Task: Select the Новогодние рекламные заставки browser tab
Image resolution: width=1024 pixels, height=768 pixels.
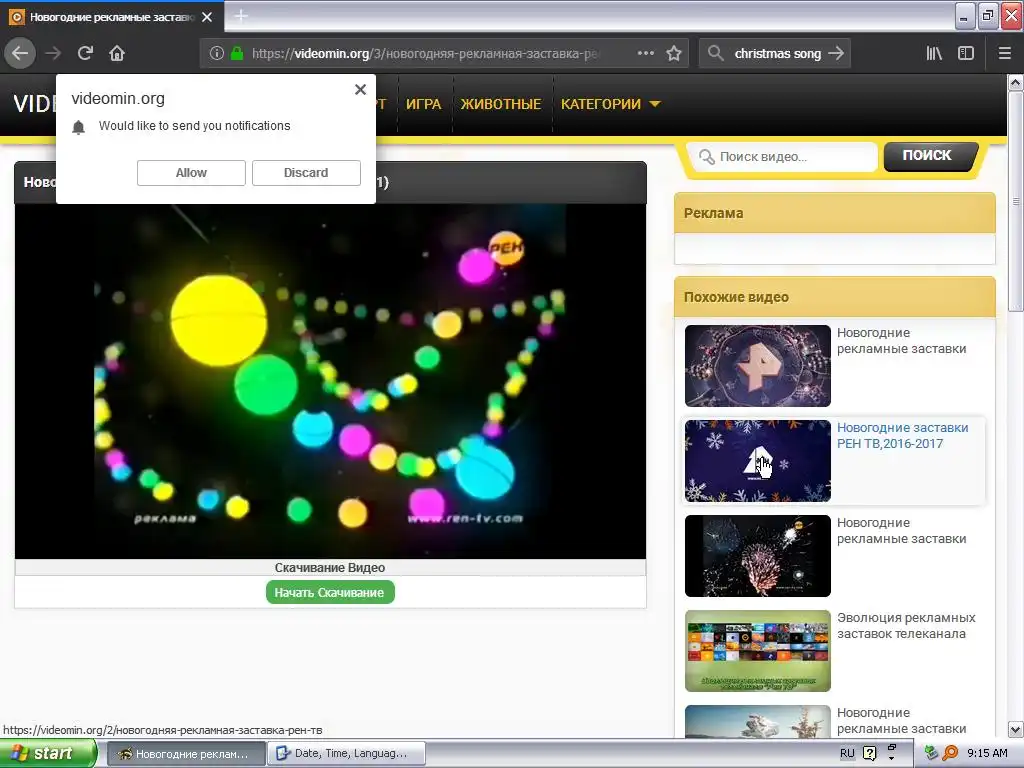Action: [112, 17]
